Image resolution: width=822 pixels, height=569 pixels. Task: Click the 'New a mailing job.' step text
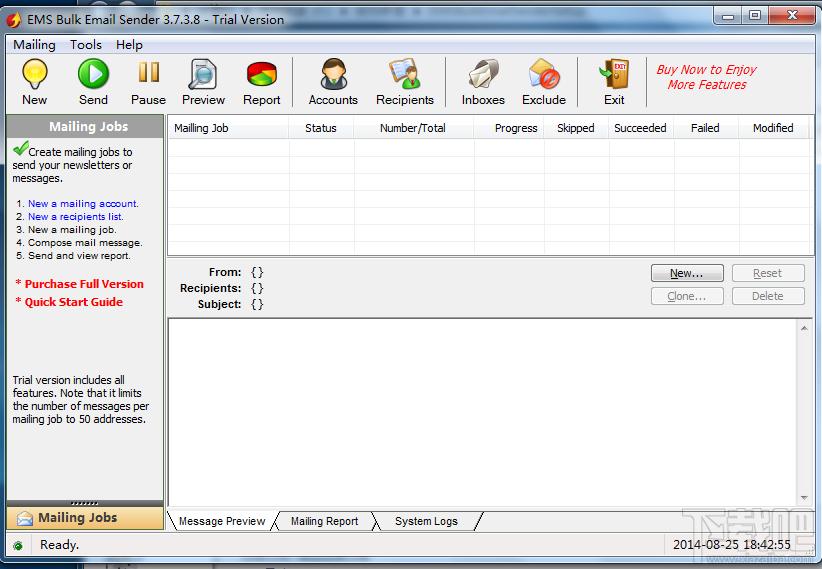pos(72,230)
